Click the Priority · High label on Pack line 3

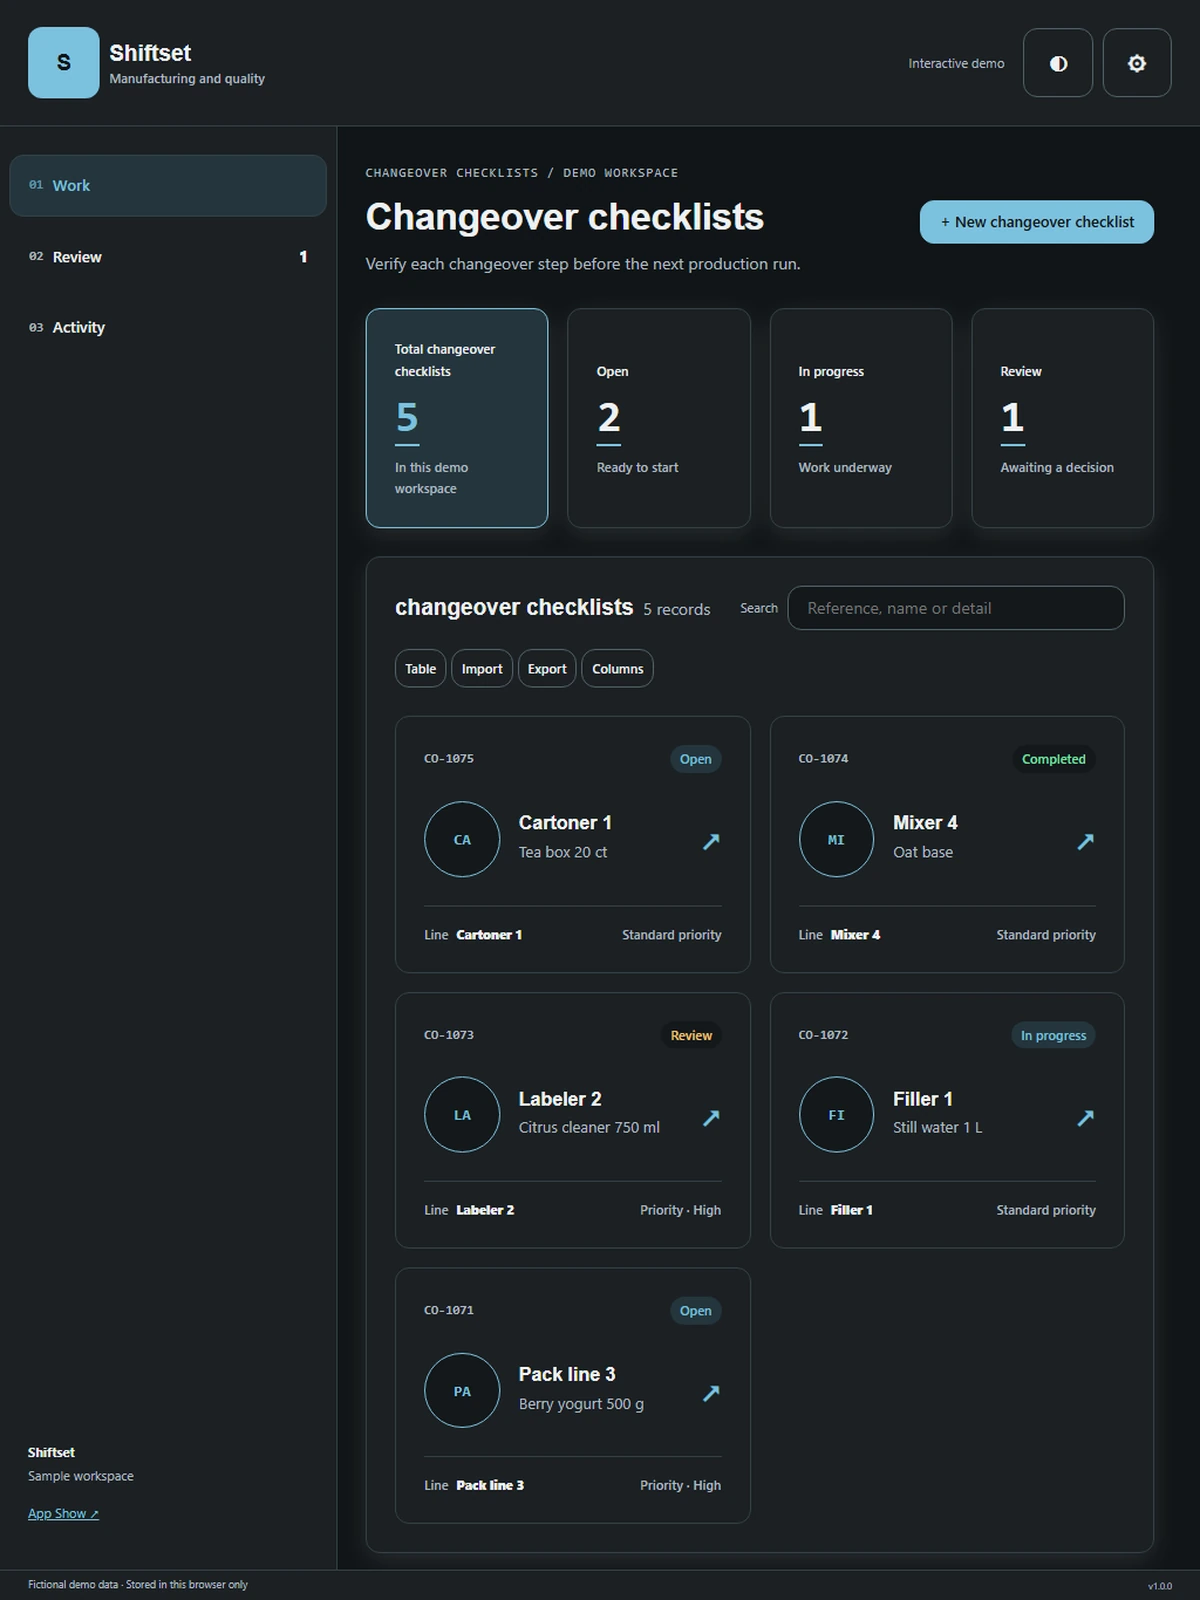tap(680, 1486)
